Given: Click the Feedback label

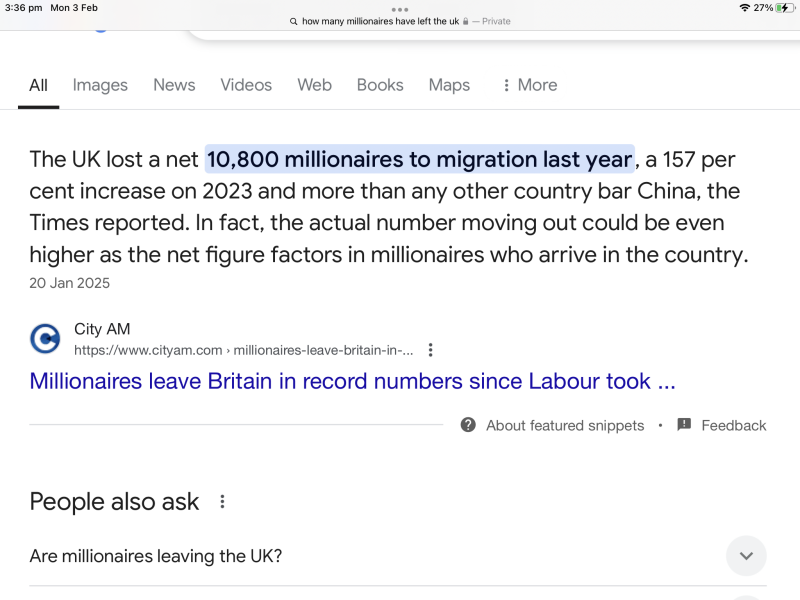Looking at the screenshot, I should point(734,425).
